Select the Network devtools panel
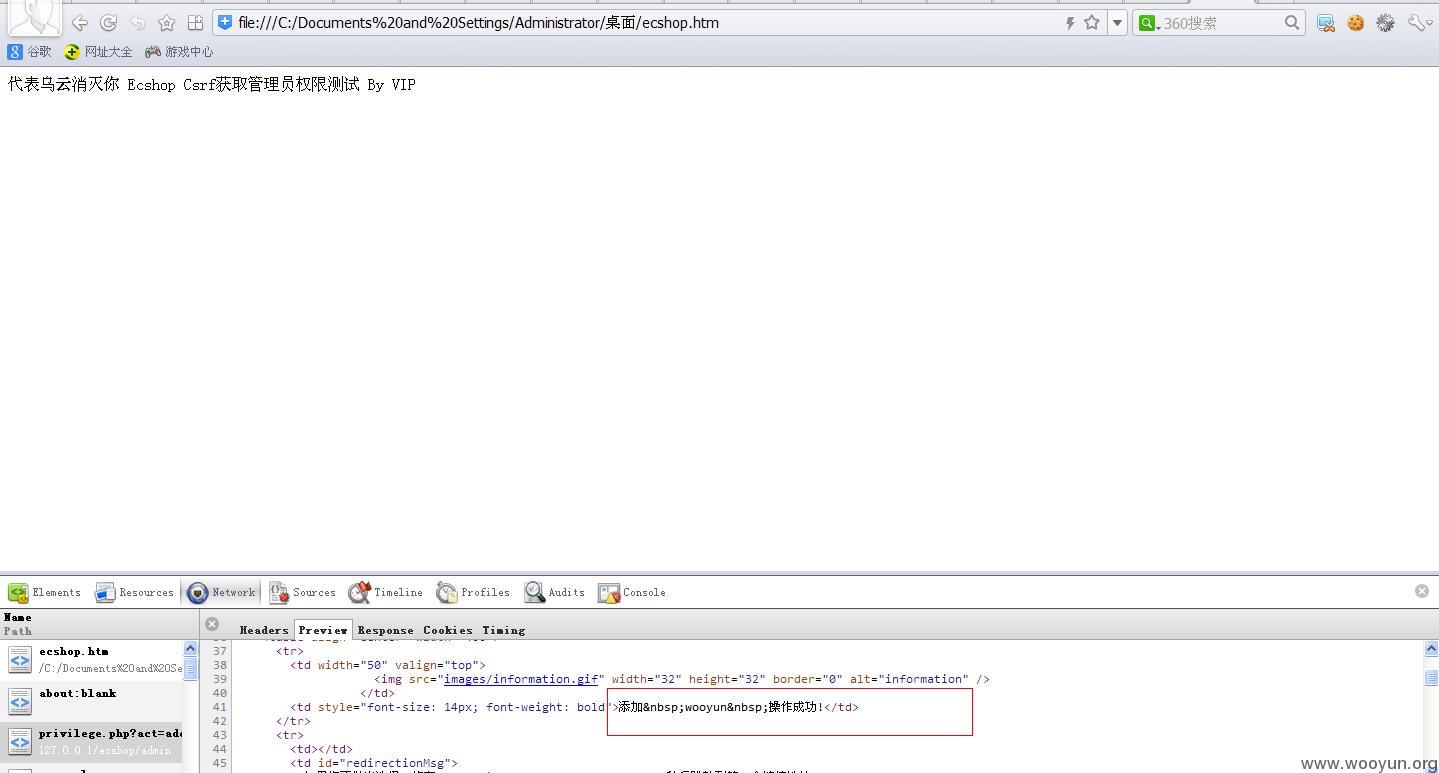 (x=222, y=592)
